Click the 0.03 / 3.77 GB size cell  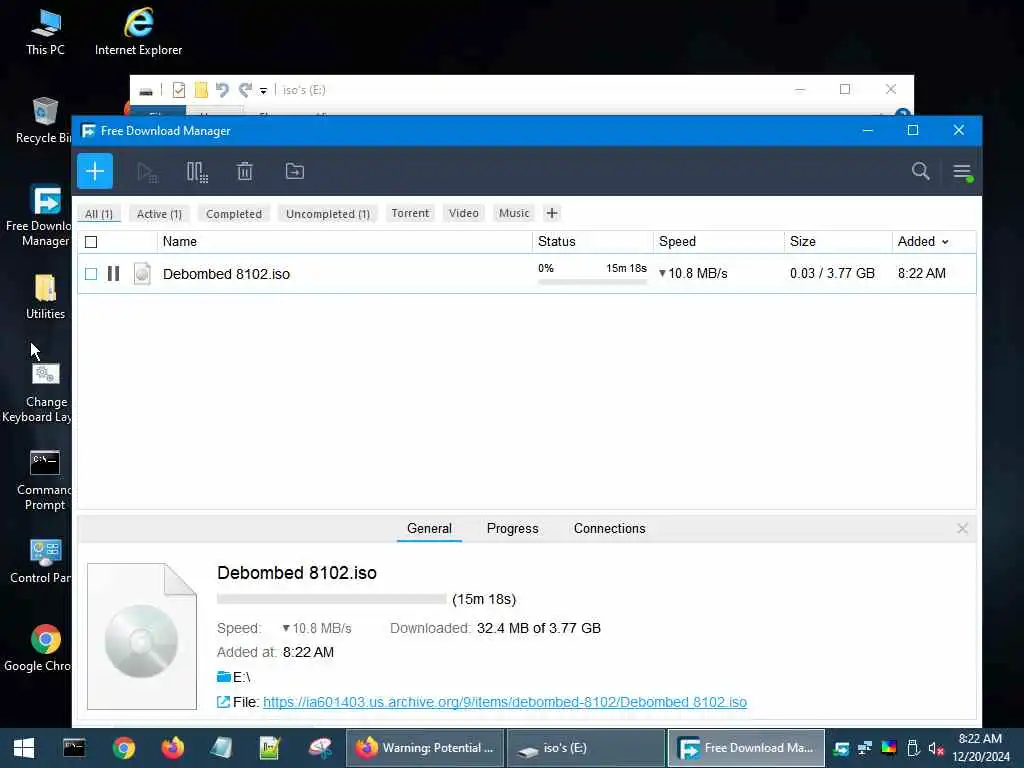[x=832, y=274]
